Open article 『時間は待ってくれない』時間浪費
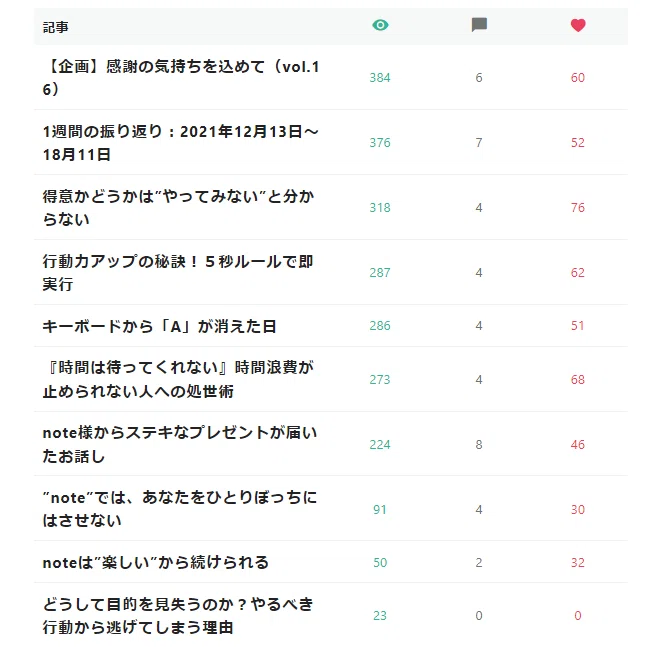665x647 pixels. coord(178,379)
